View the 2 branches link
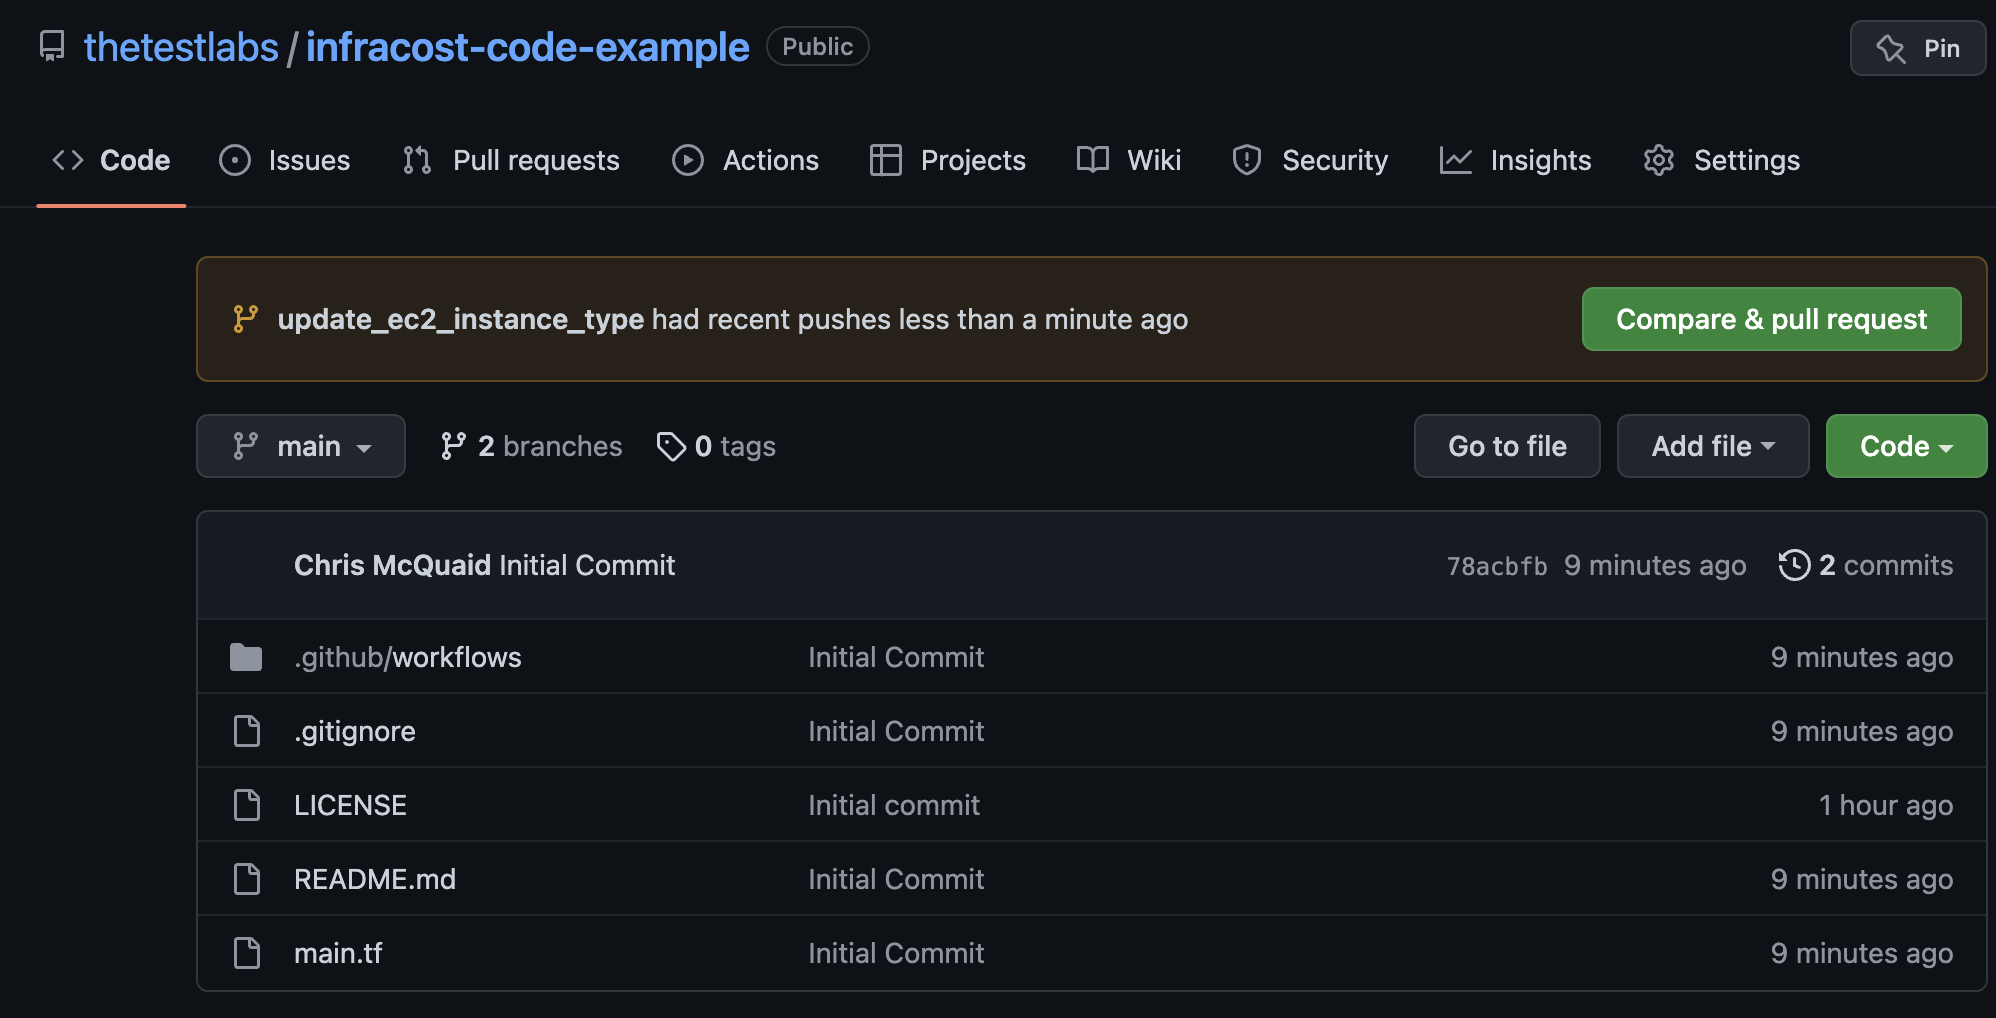The image size is (1996, 1018). pos(531,446)
